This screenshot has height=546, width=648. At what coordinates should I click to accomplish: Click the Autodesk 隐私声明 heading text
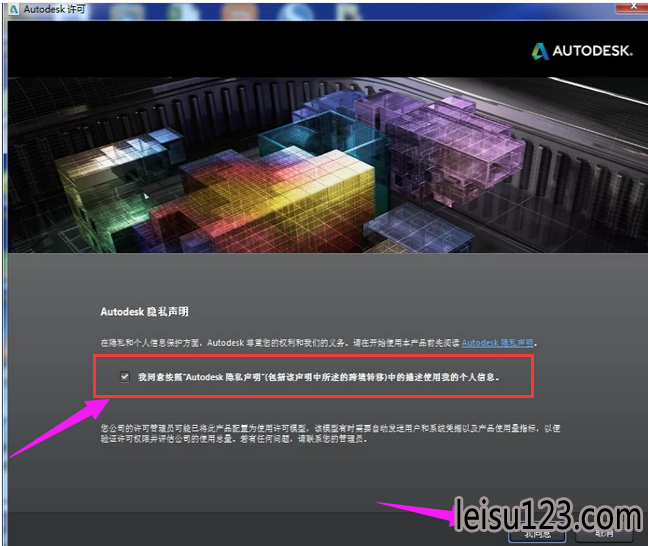[144, 312]
